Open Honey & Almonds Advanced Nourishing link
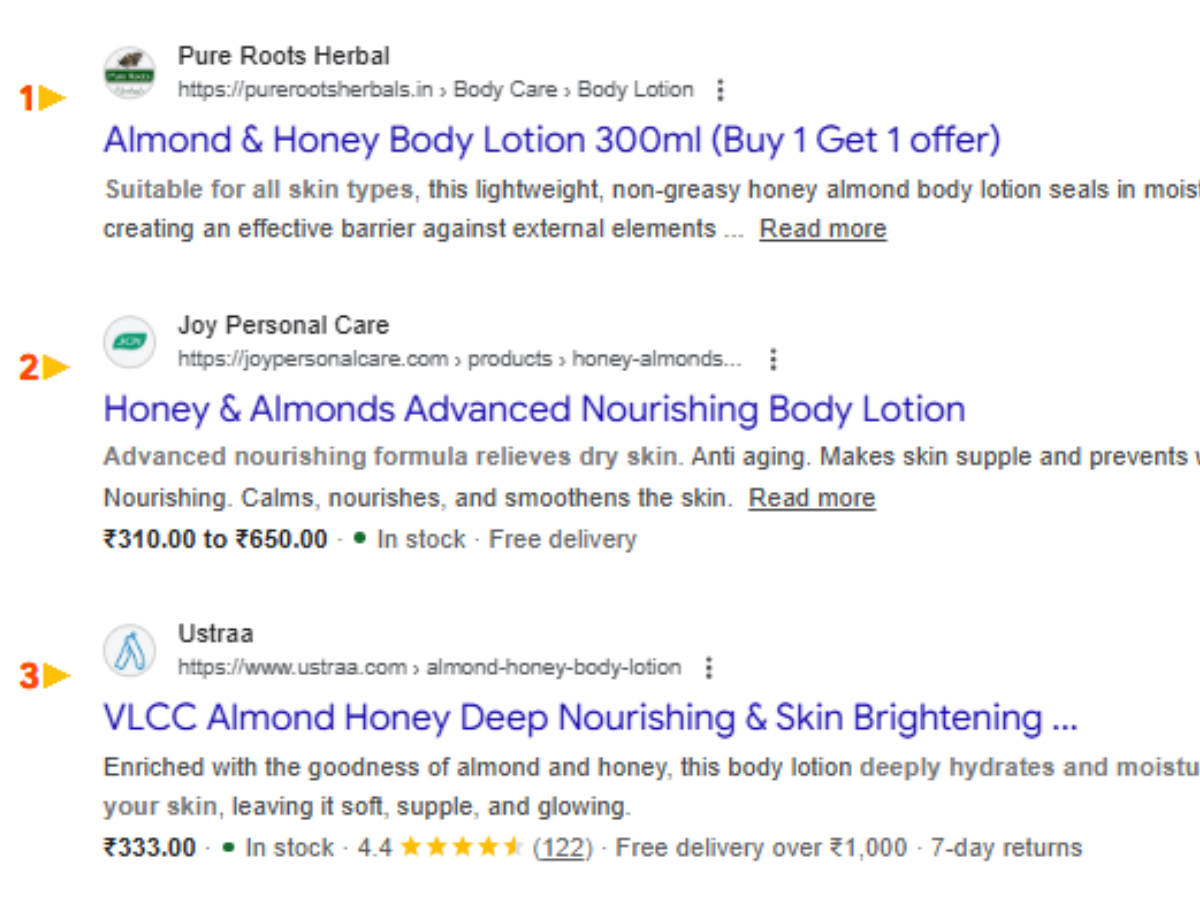This screenshot has height=900, width=1200. pos(534,409)
